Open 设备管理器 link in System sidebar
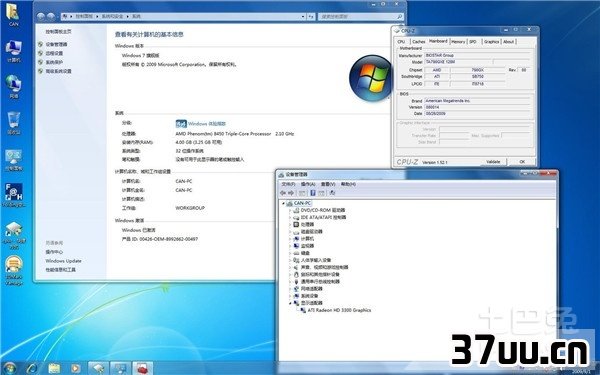600x375 pixels. click(56, 44)
